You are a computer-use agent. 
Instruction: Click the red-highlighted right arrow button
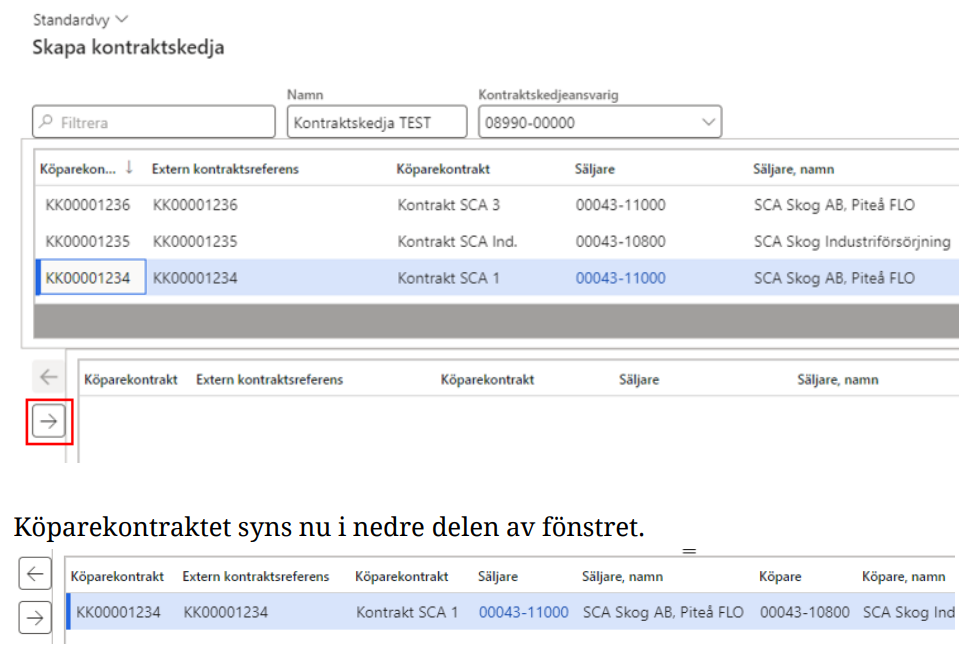point(48,422)
